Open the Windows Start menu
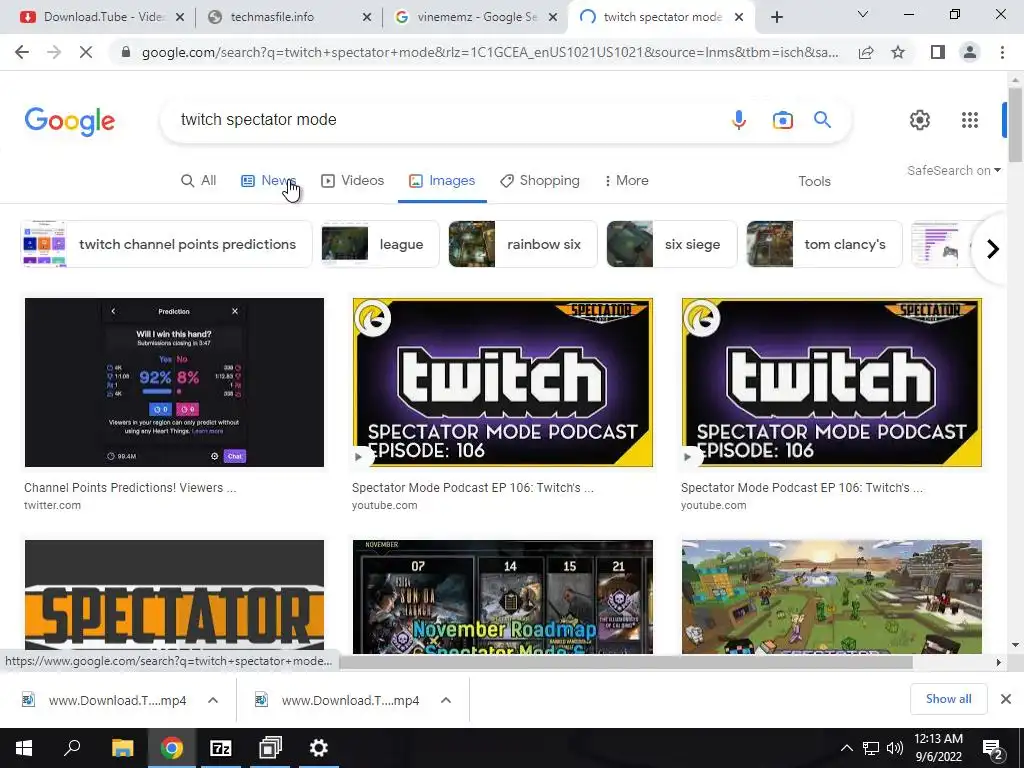The width and height of the screenshot is (1024, 768). pyautogui.click(x=24, y=748)
